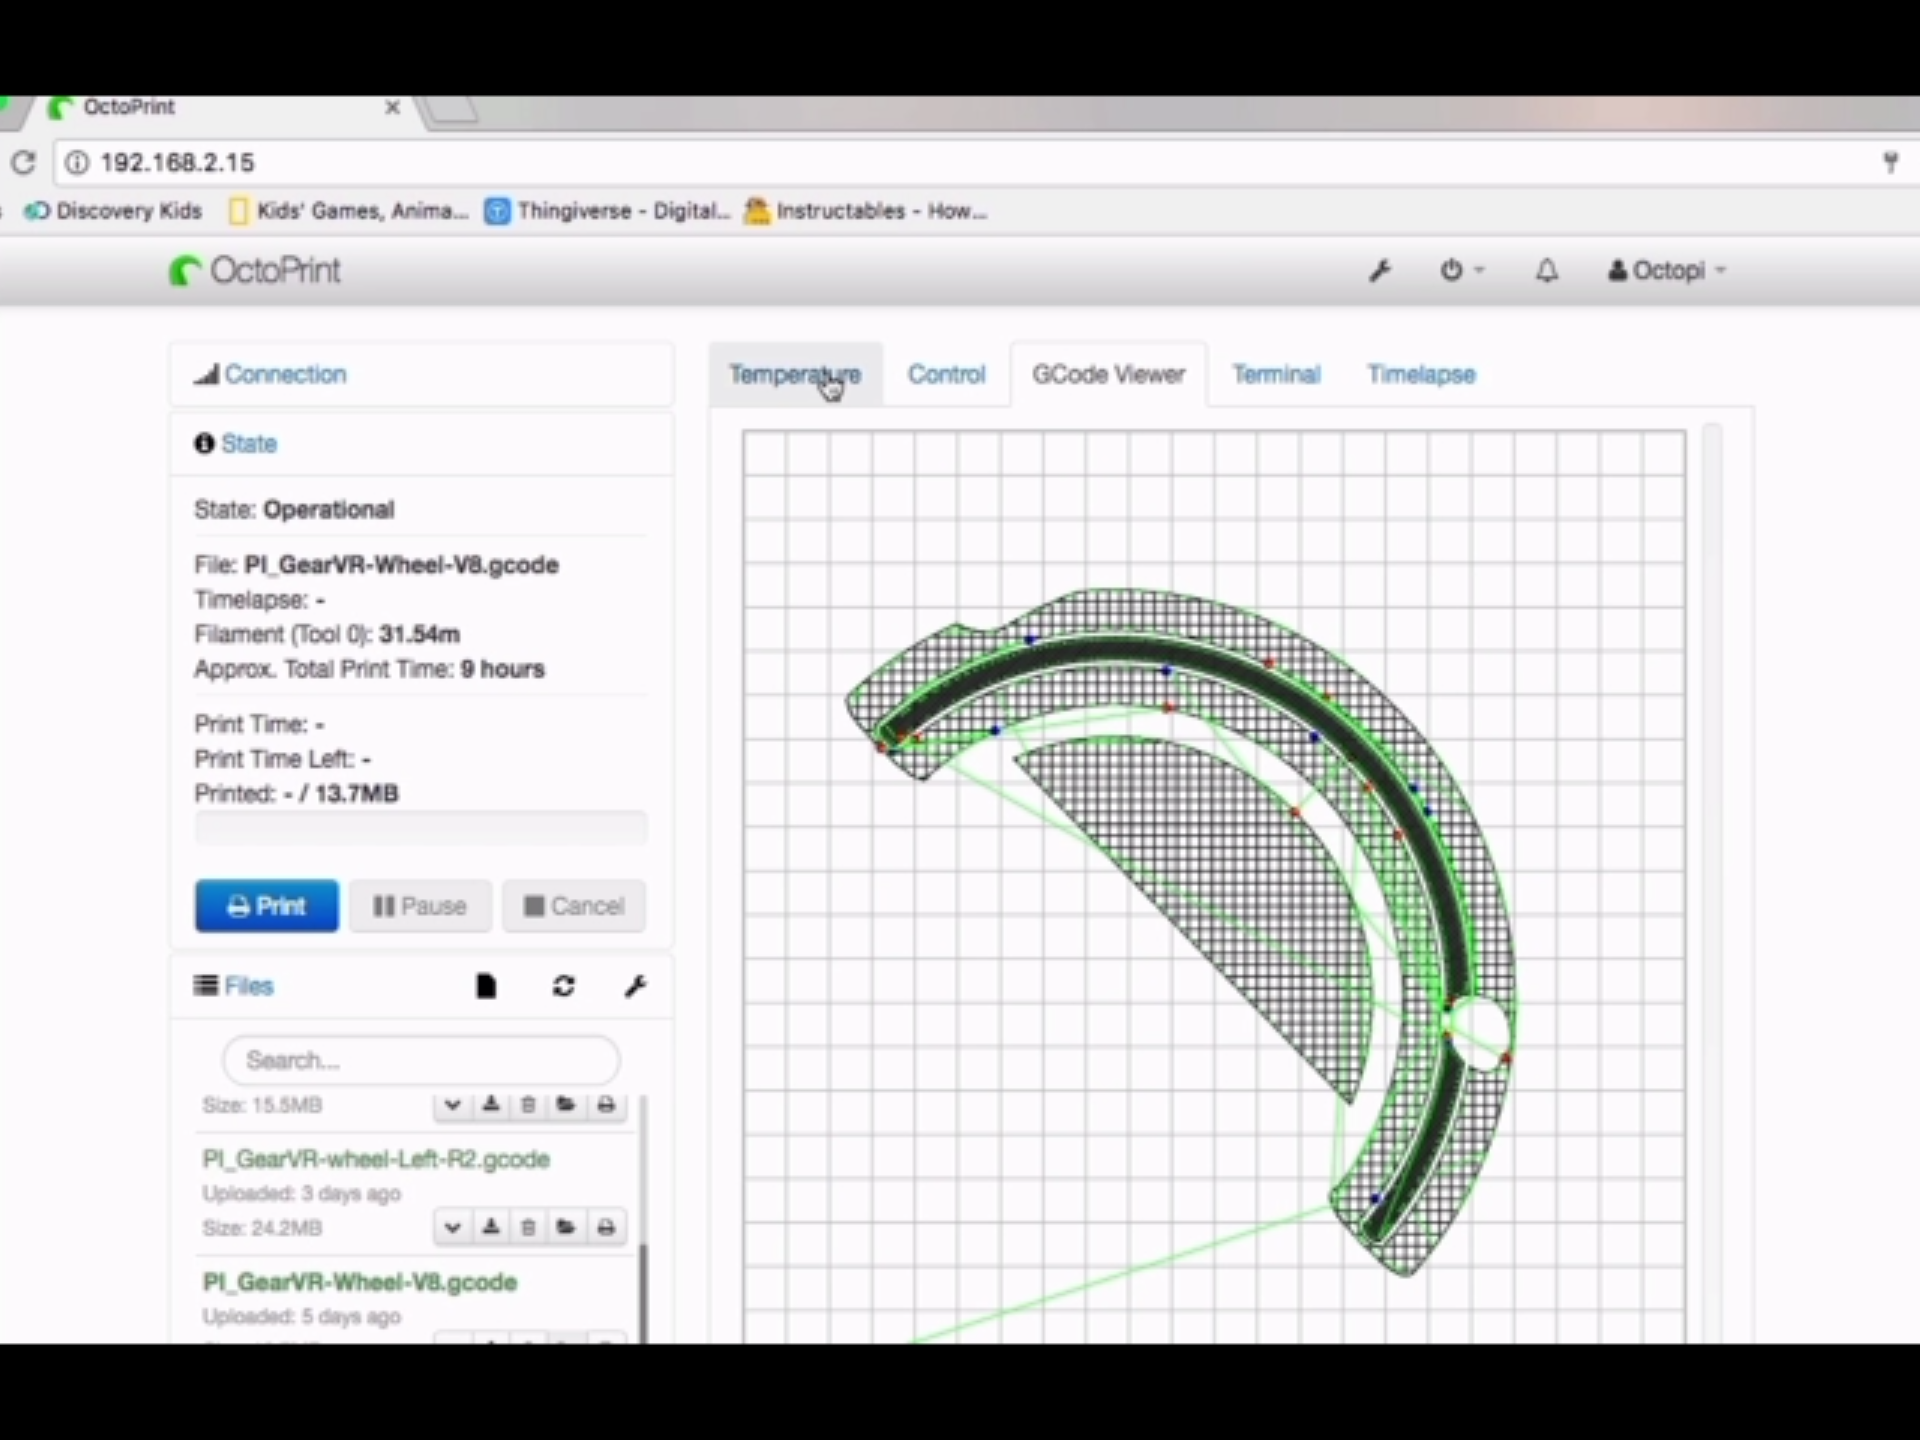Image resolution: width=1920 pixels, height=1440 pixels.
Task: Delete the 15.5MB file
Action: point(528,1105)
